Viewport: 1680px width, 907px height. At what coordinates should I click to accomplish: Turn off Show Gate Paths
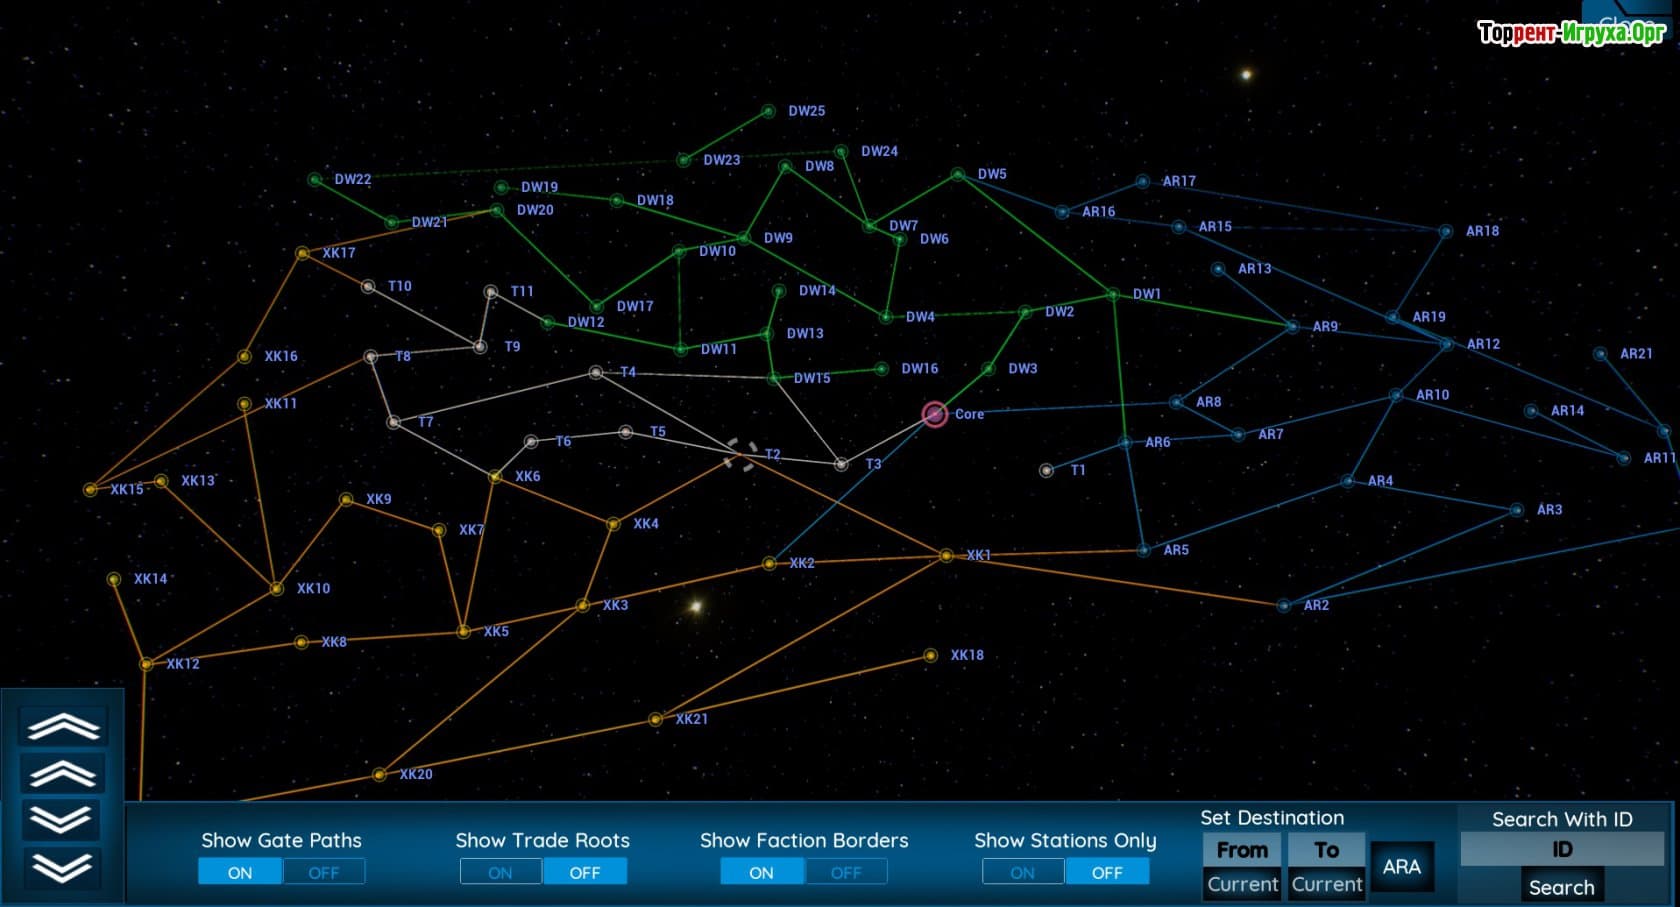tap(323, 872)
